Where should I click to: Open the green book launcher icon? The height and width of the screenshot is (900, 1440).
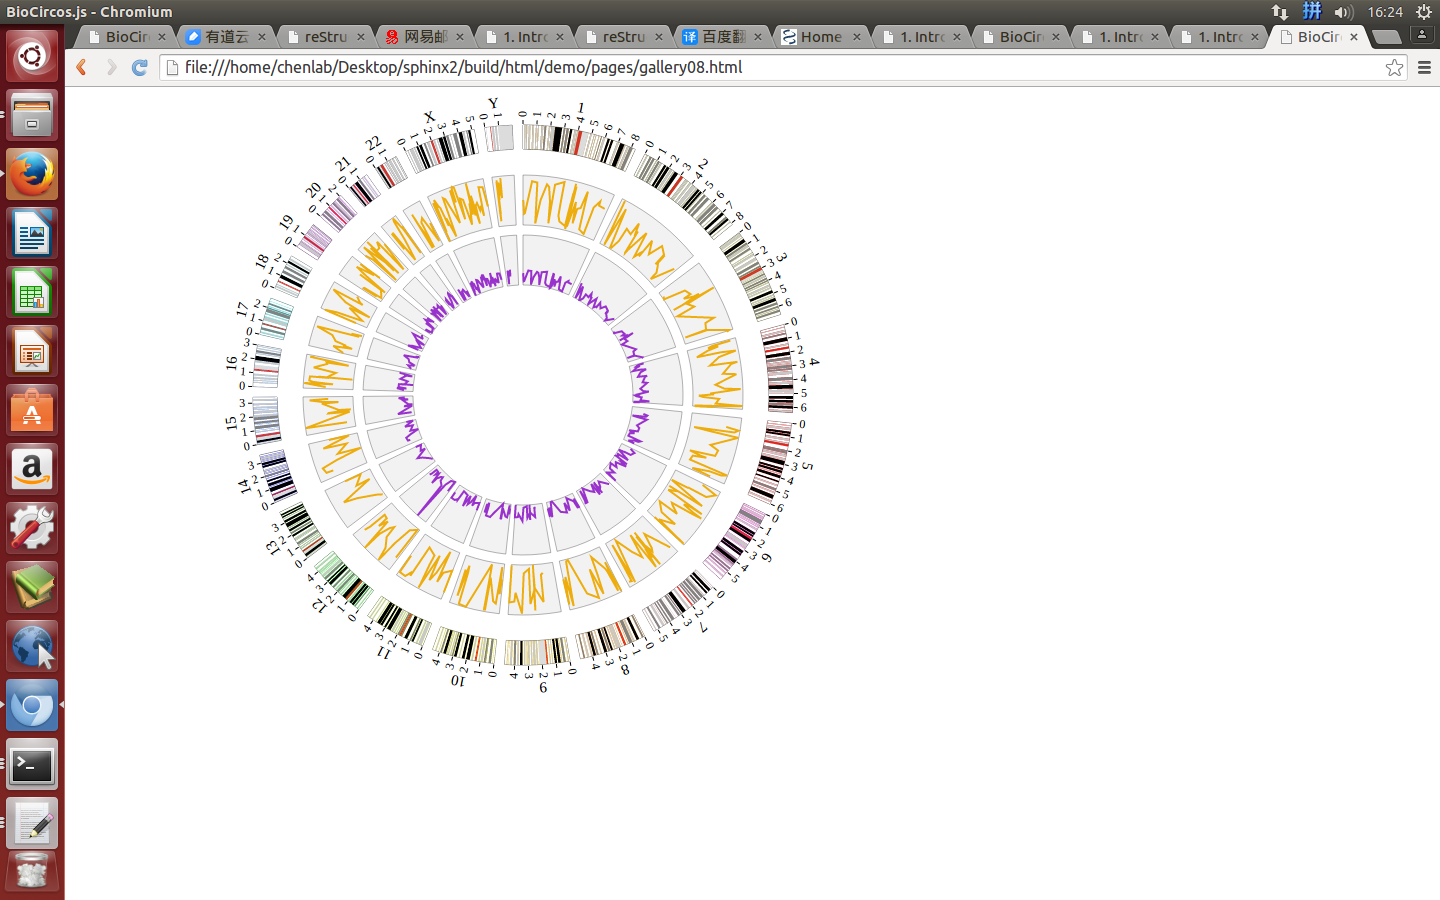[x=32, y=587]
